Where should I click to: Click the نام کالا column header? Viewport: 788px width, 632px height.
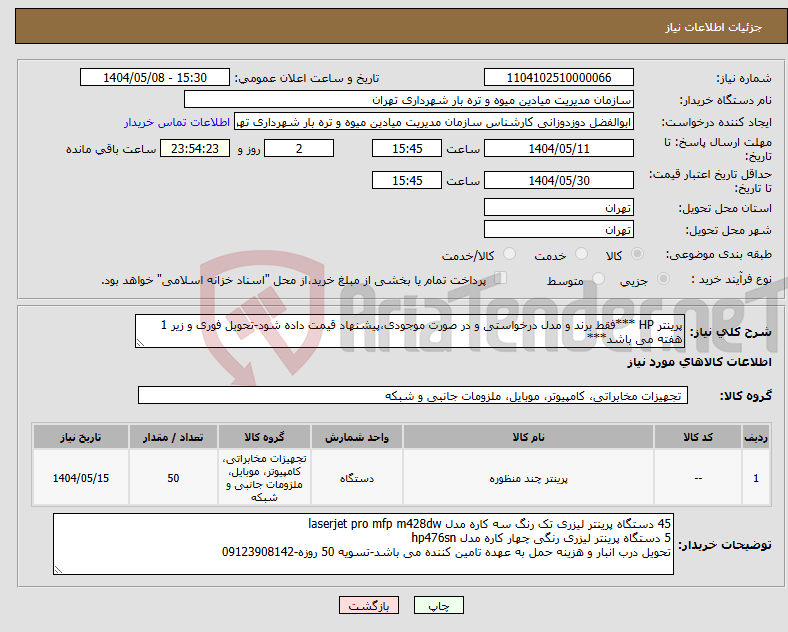[x=528, y=437]
